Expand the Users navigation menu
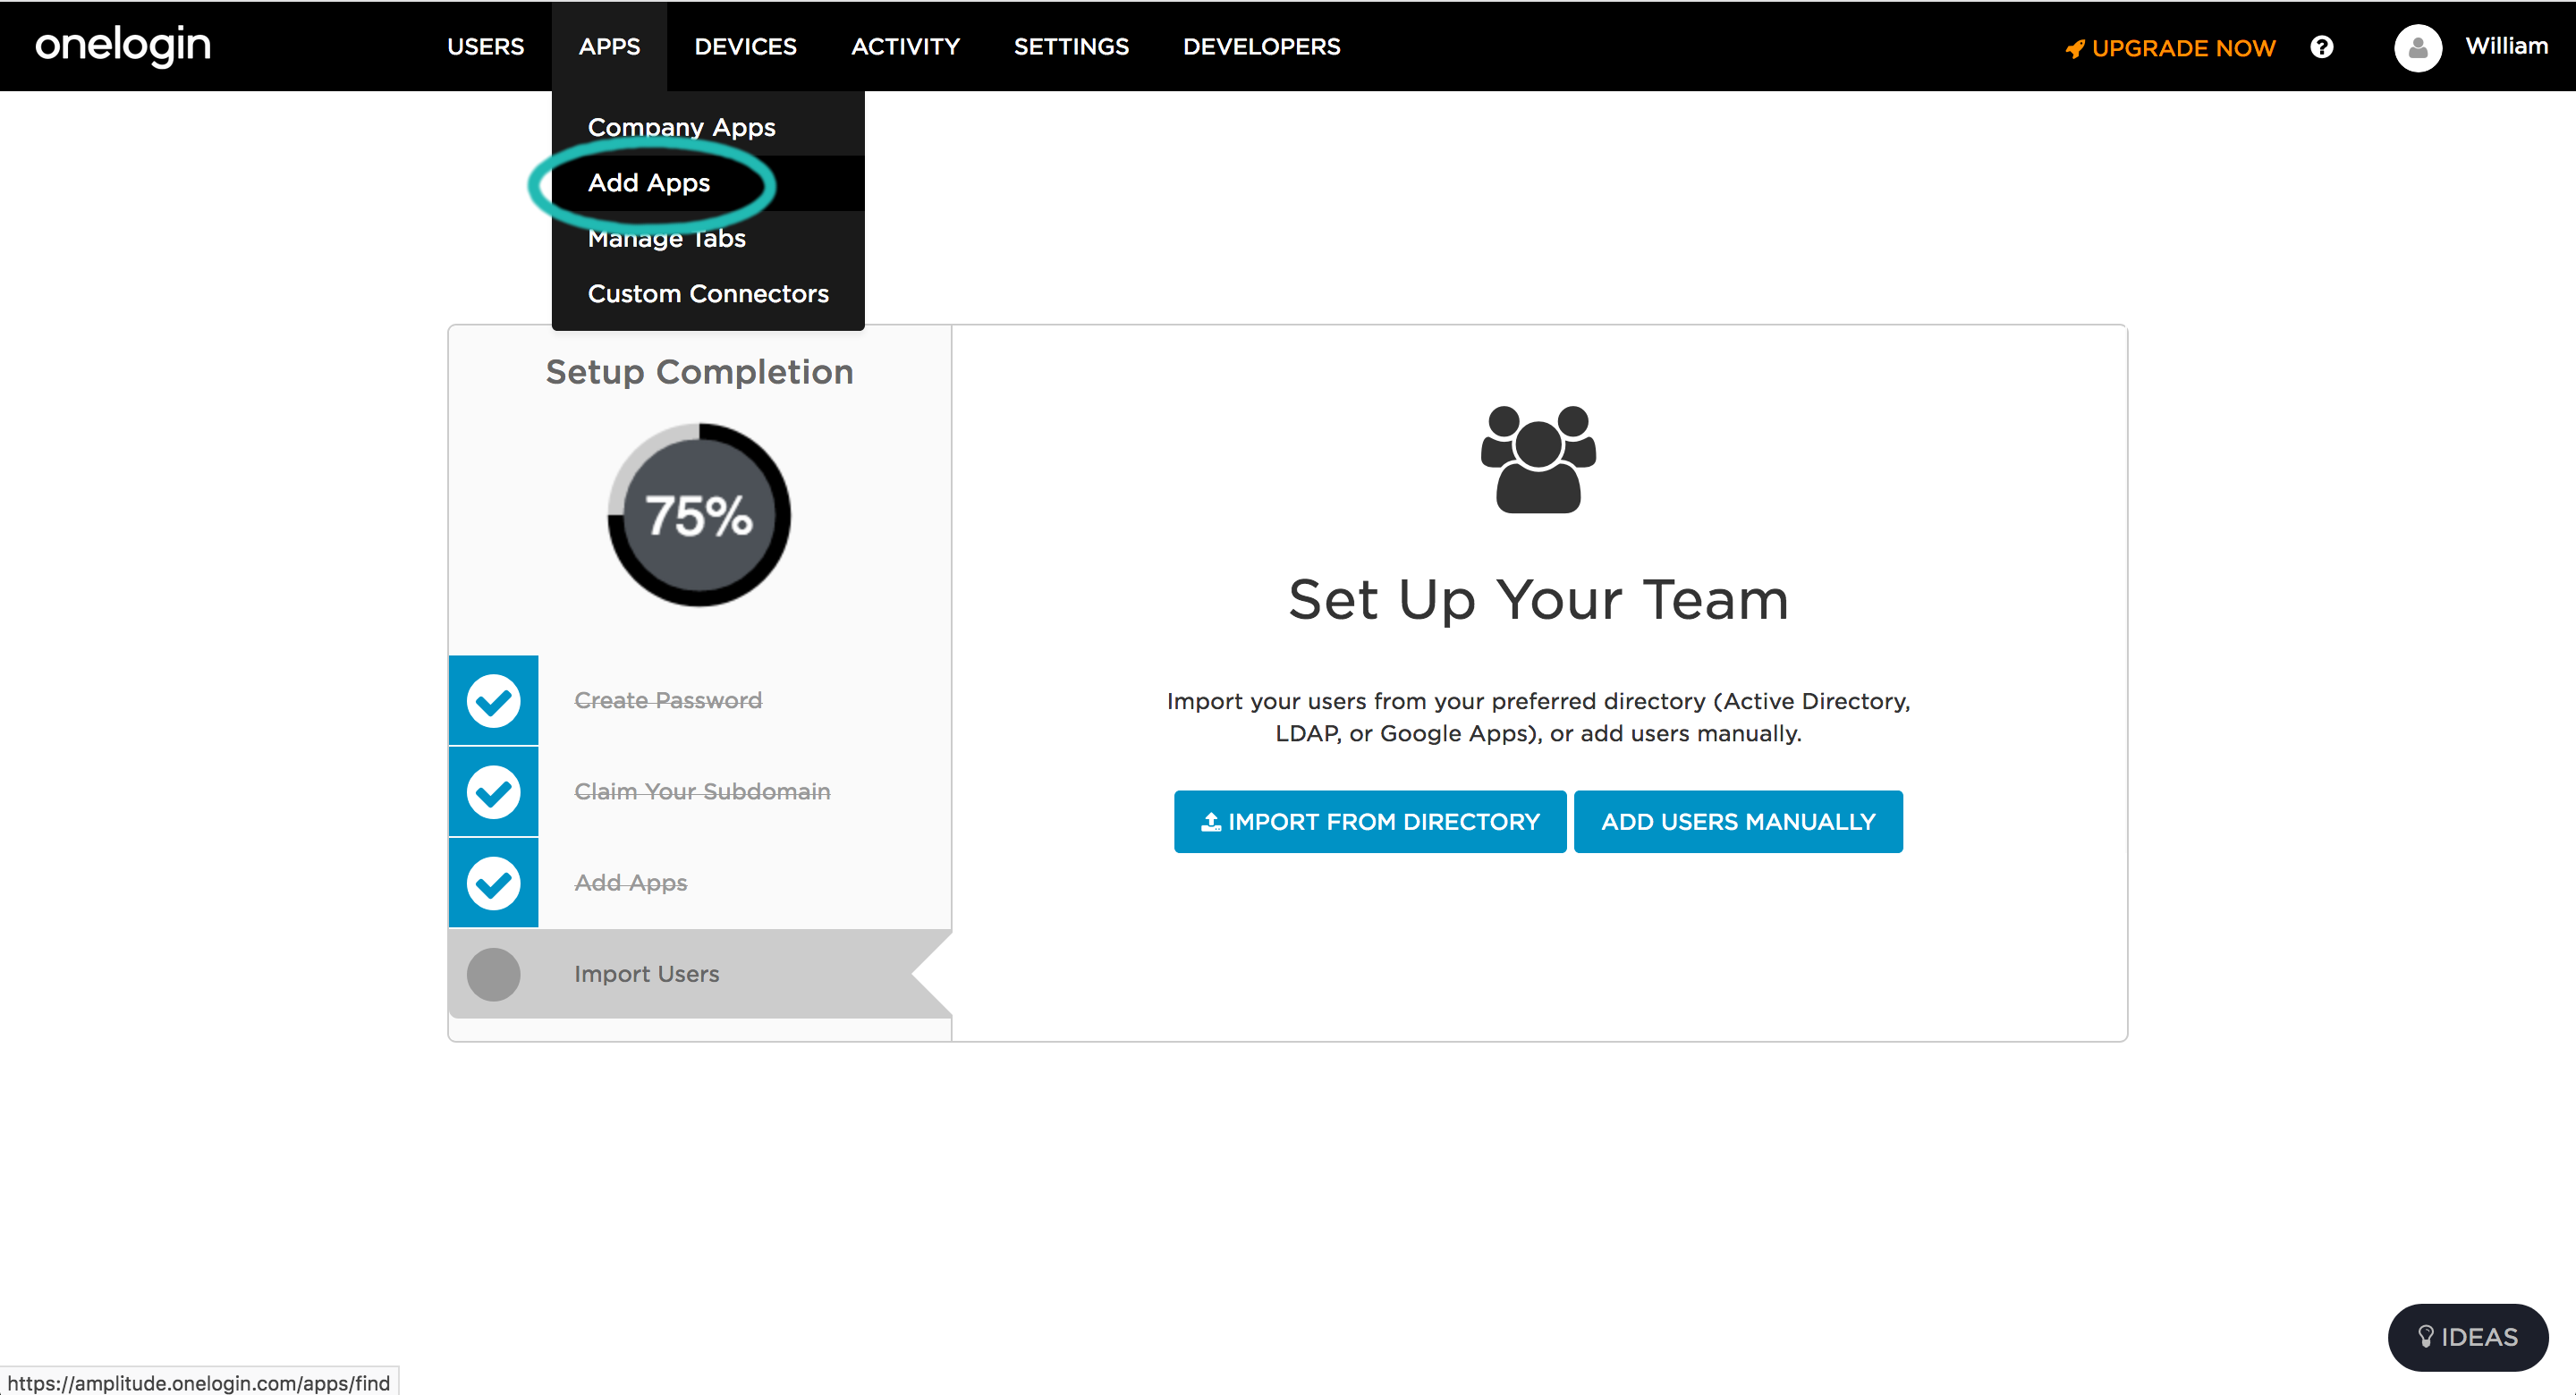The image size is (2576, 1395). (485, 47)
